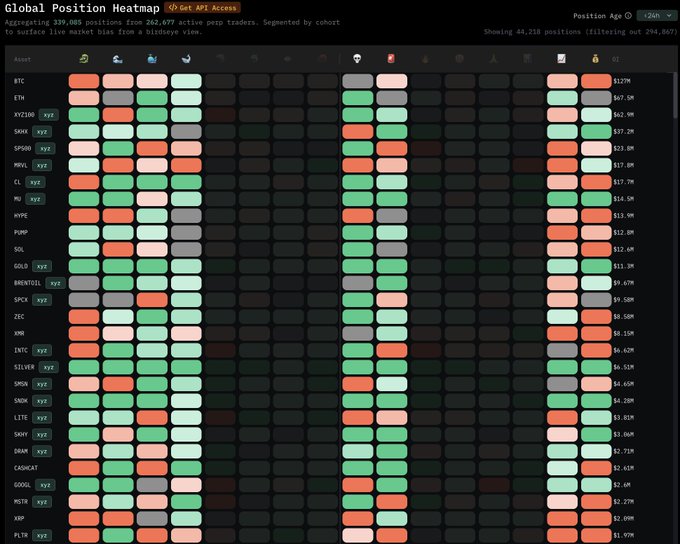Click the $14.5M open interest value
Screen dimensions: 680x544
[x=624, y=199]
